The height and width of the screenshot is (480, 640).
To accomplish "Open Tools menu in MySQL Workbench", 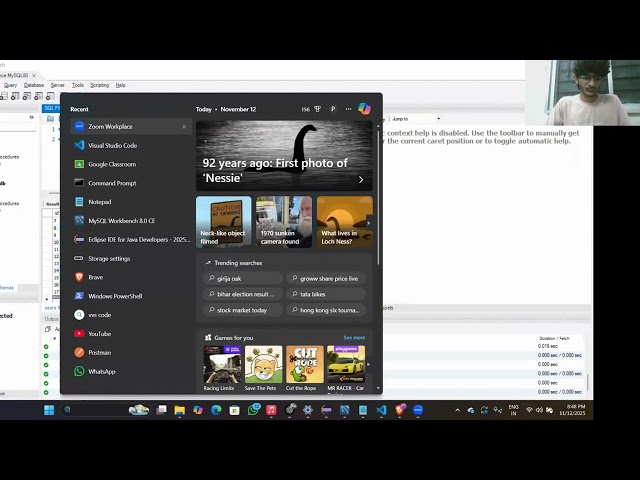I will [x=78, y=85].
